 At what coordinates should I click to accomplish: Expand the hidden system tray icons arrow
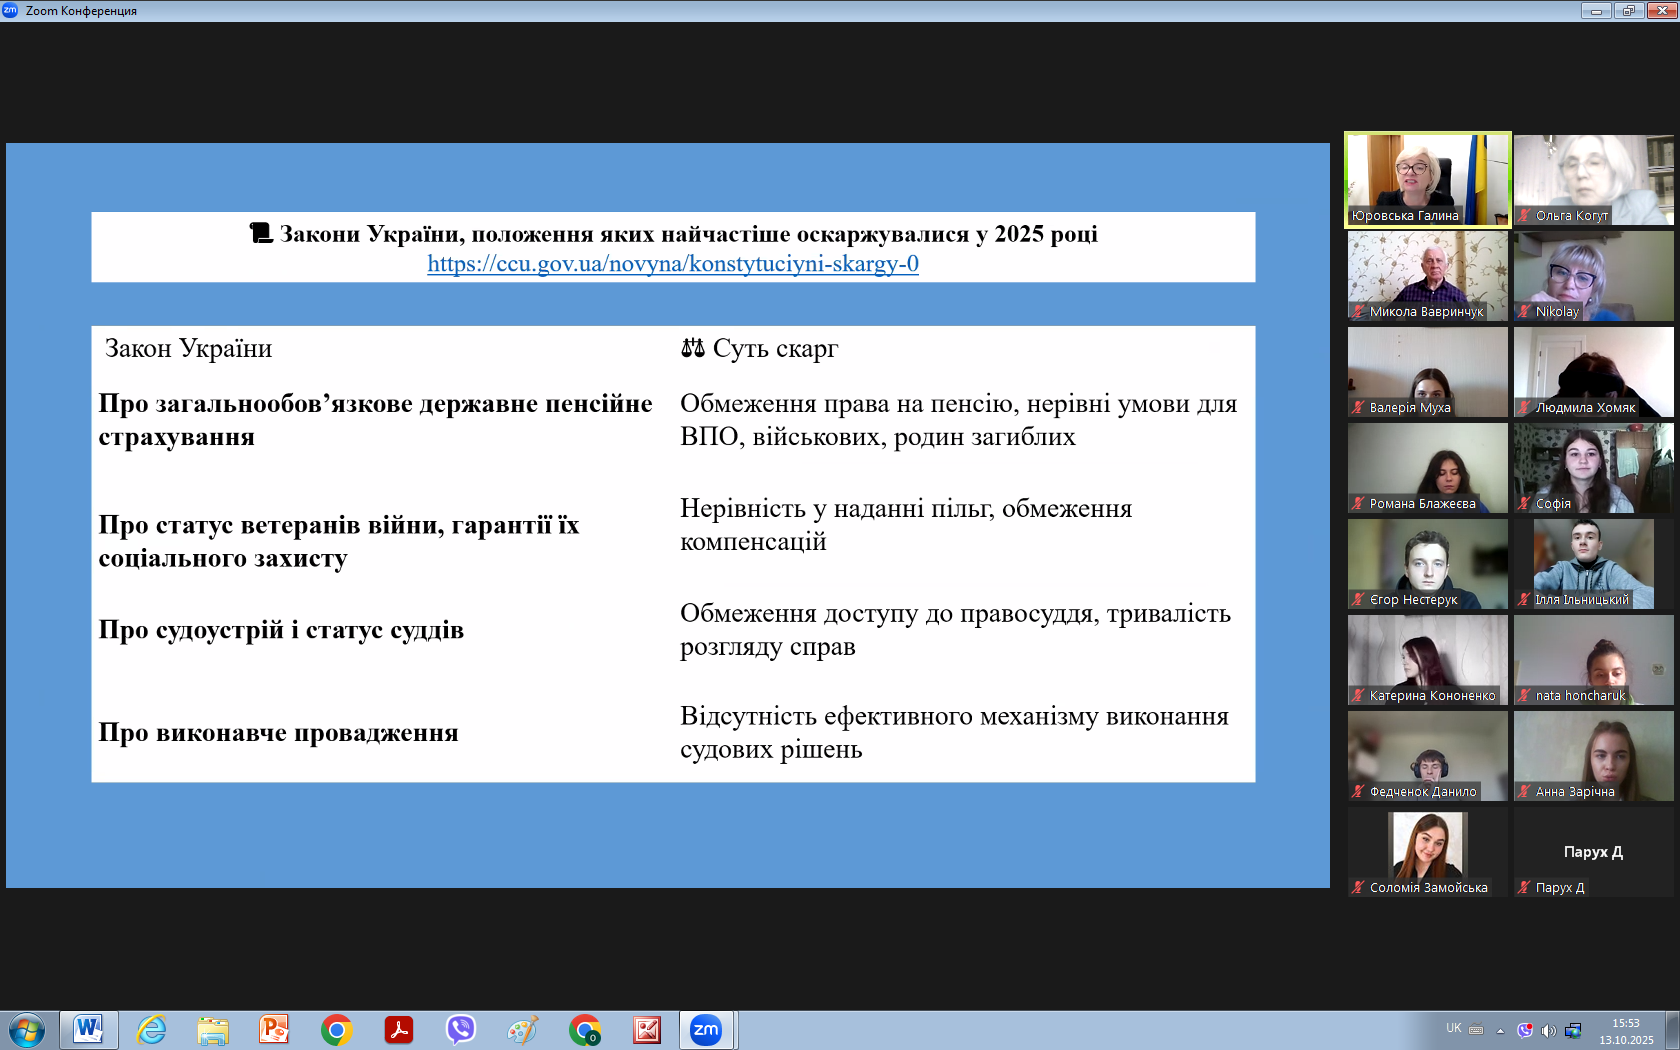click(x=1500, y=1030)
